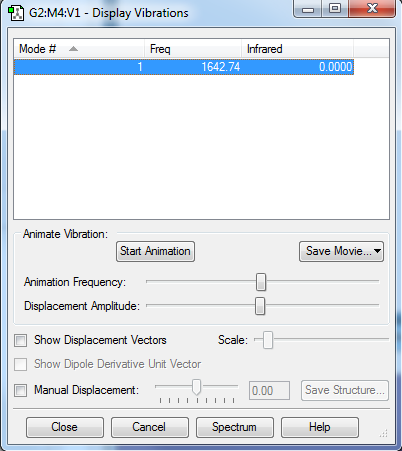Select vibration mode 1 row at 1642.74
The image size is (402, 451).
(x=184, y=67)
